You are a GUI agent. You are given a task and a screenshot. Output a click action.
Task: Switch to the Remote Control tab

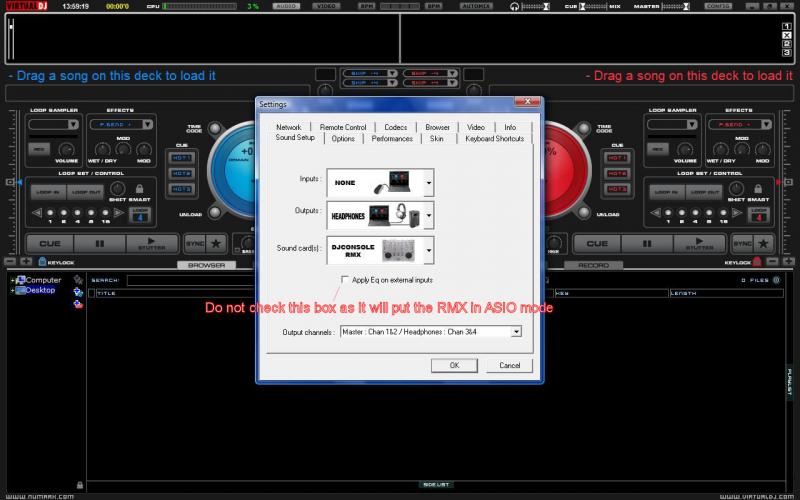343,127
